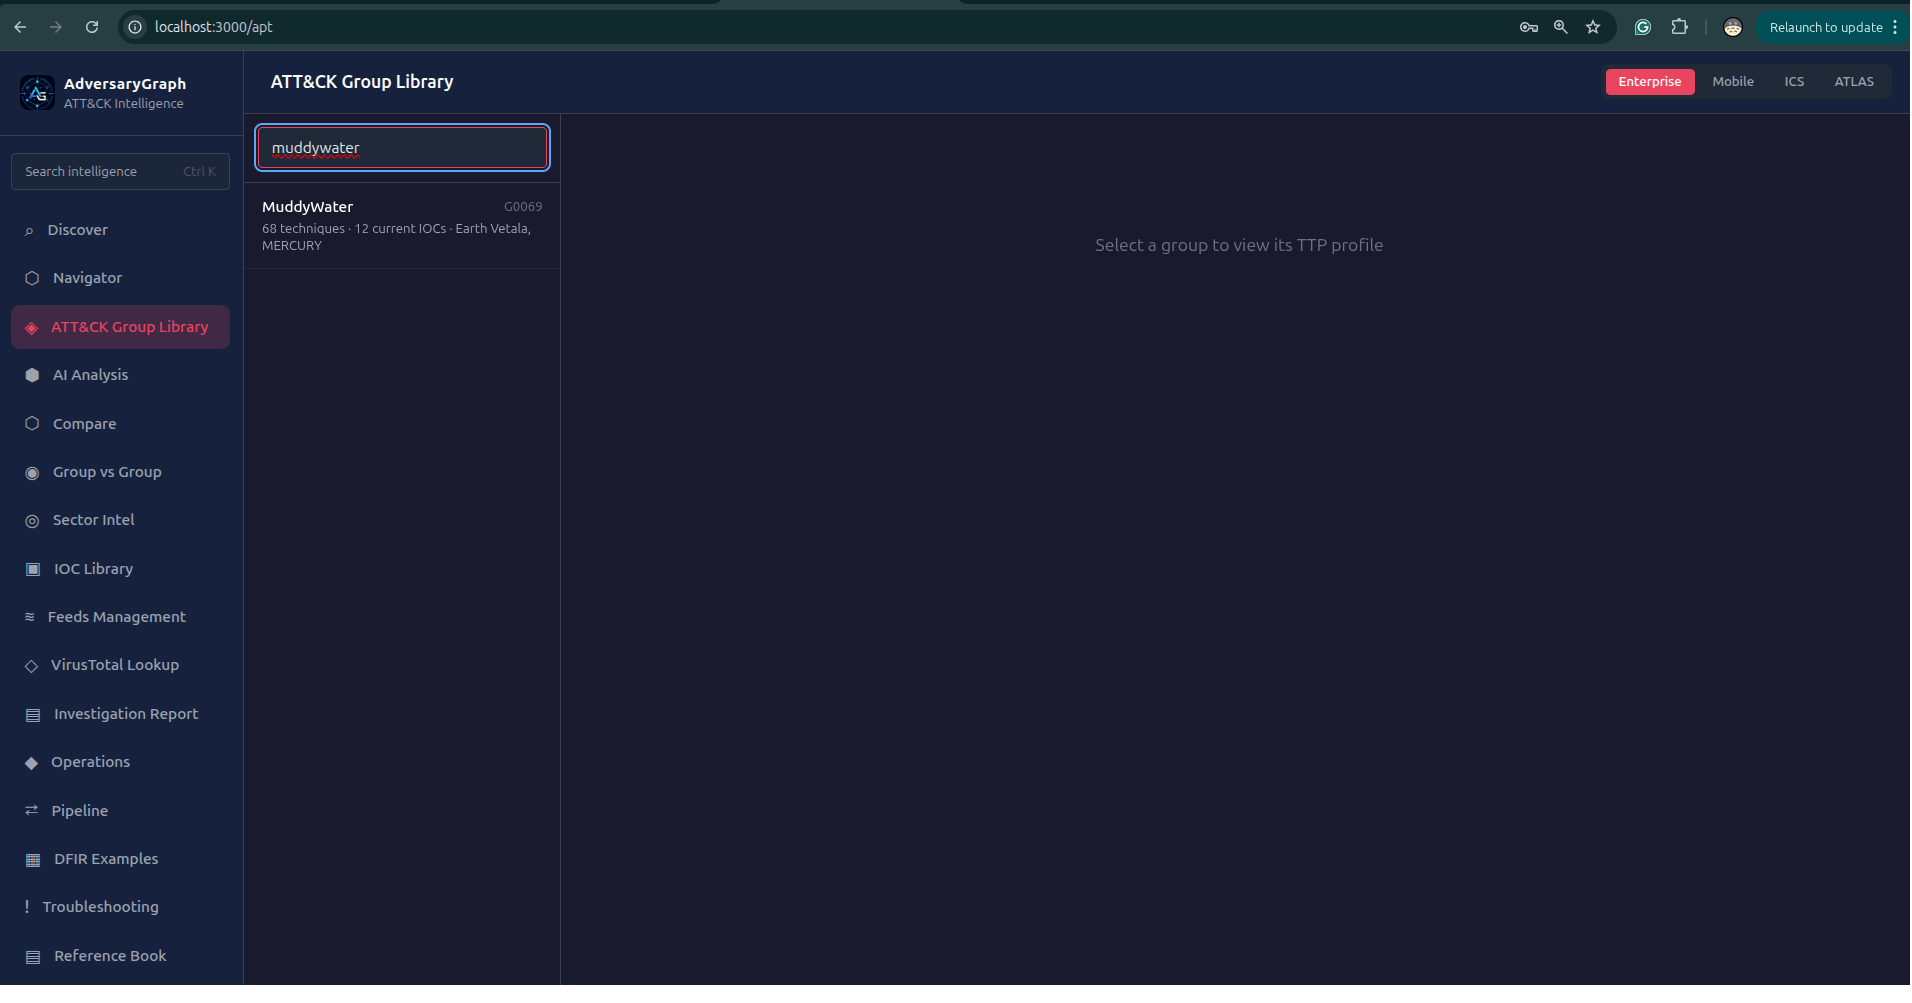Click the AI Analysis hexagon icon
This screenshot has width=1912, height=1003.
(32, 375)
